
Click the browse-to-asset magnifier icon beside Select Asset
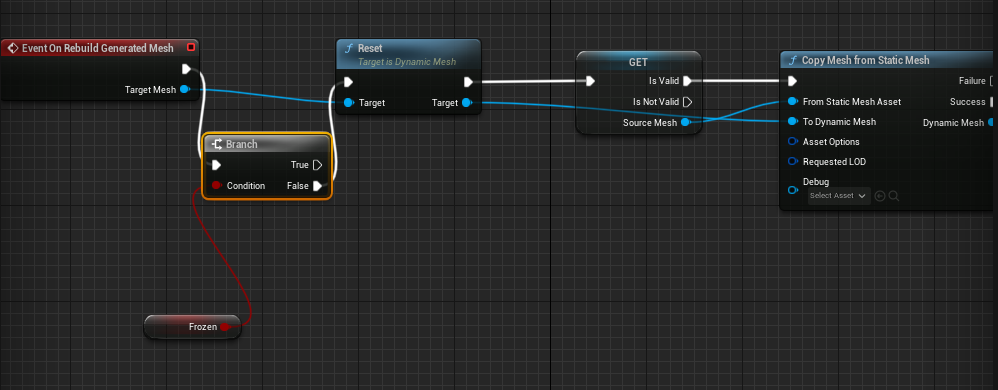[894, 196]
